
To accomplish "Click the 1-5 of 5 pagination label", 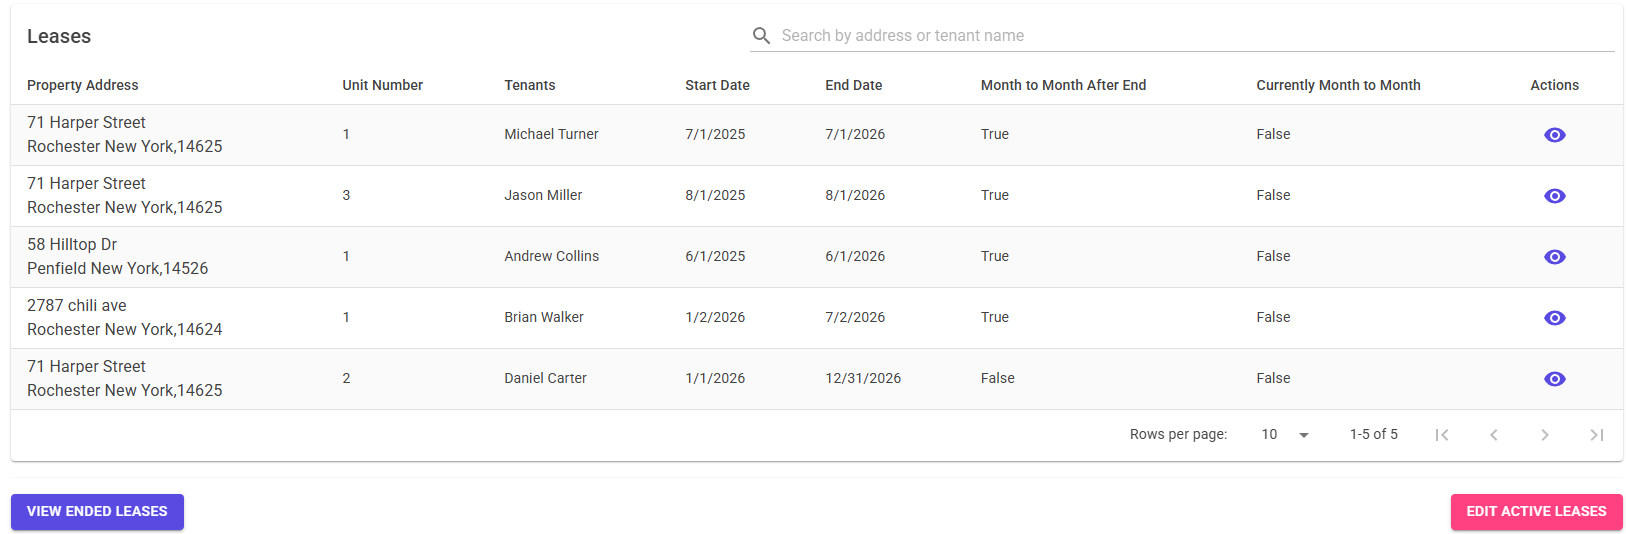I will click(1373, 434).
